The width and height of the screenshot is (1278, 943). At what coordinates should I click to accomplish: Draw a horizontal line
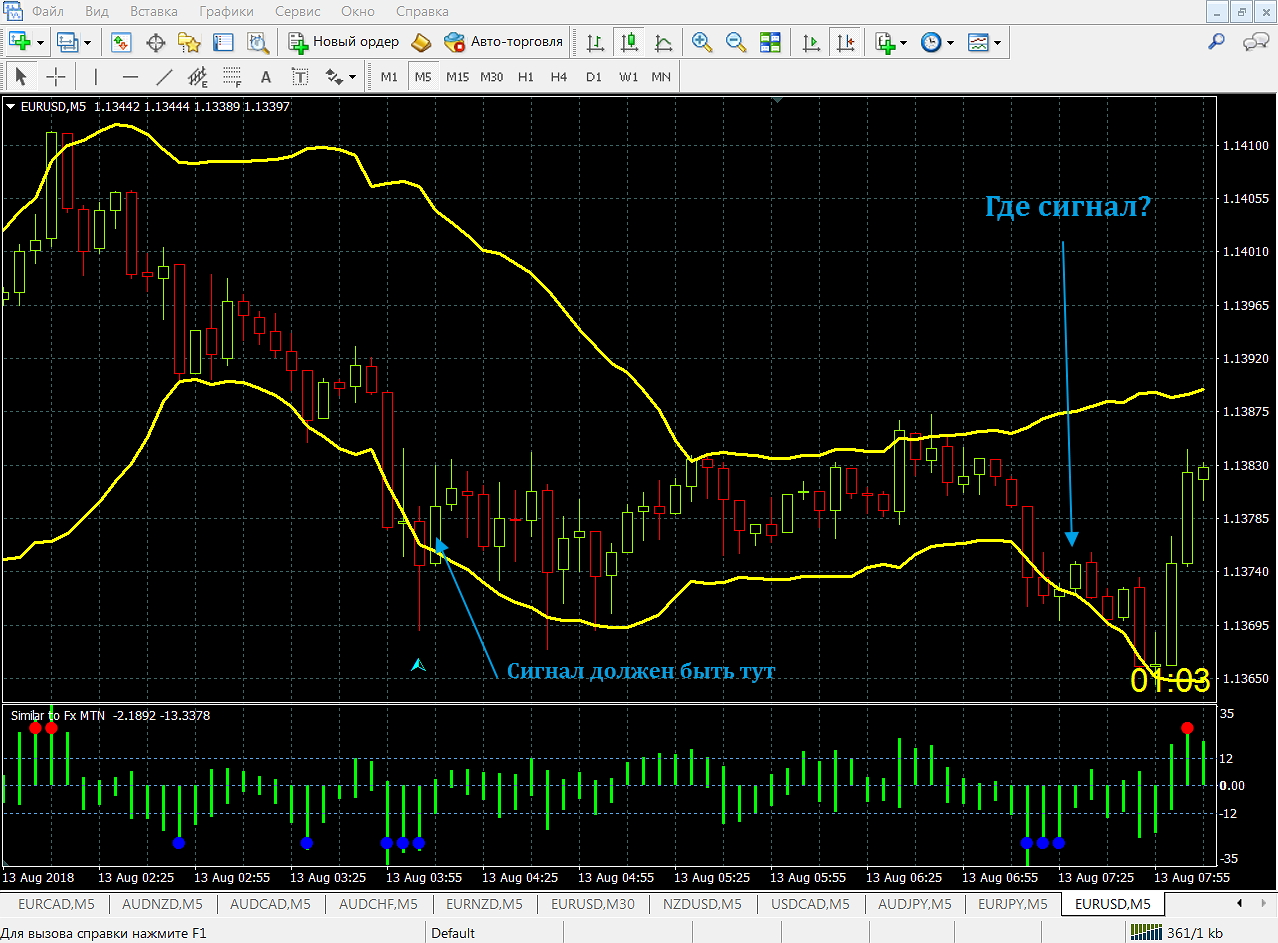click(x=130, y=76)
